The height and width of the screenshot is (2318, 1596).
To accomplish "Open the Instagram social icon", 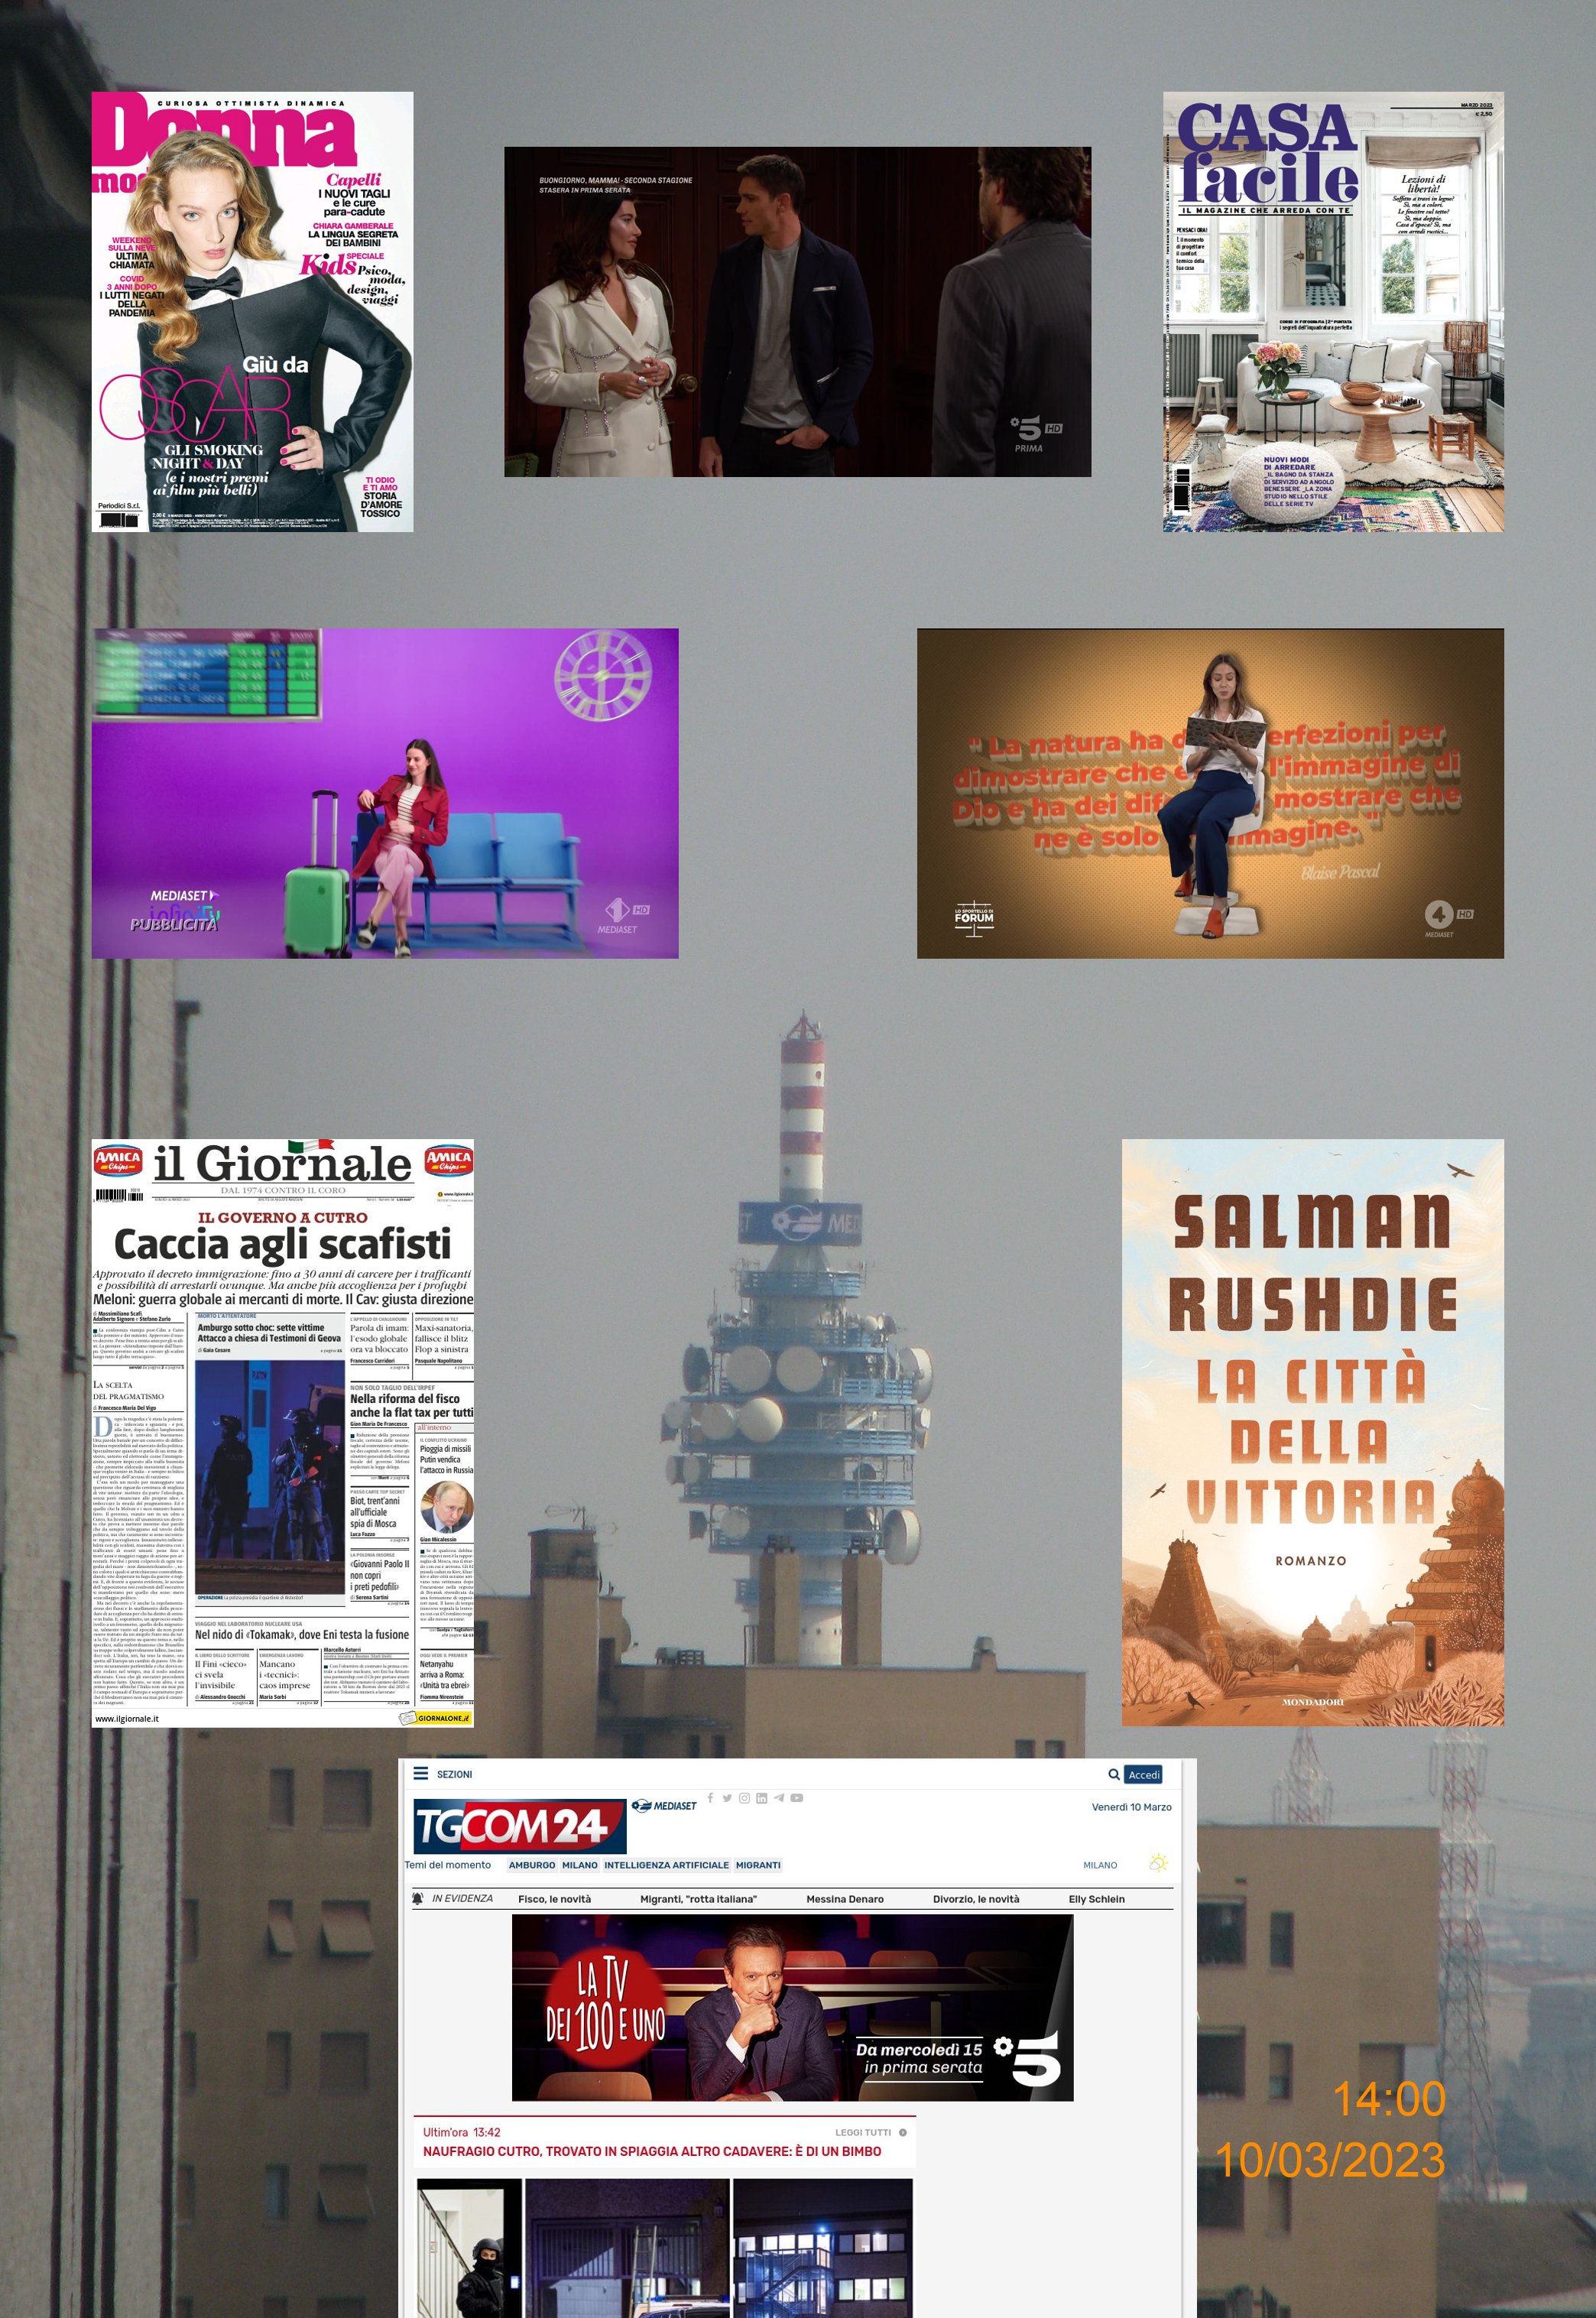I will tap(744, 1797).
